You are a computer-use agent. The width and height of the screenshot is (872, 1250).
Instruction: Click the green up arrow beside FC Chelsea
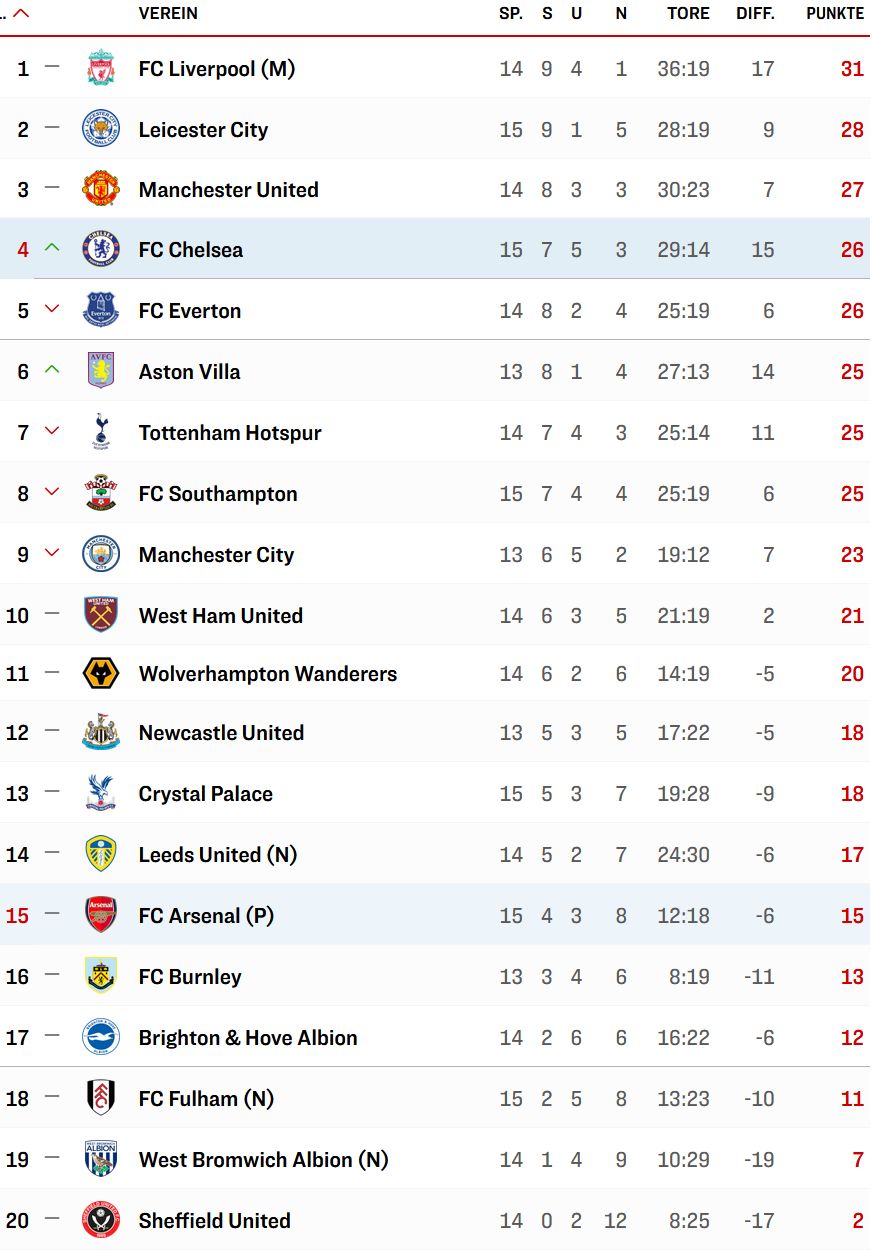52,248
